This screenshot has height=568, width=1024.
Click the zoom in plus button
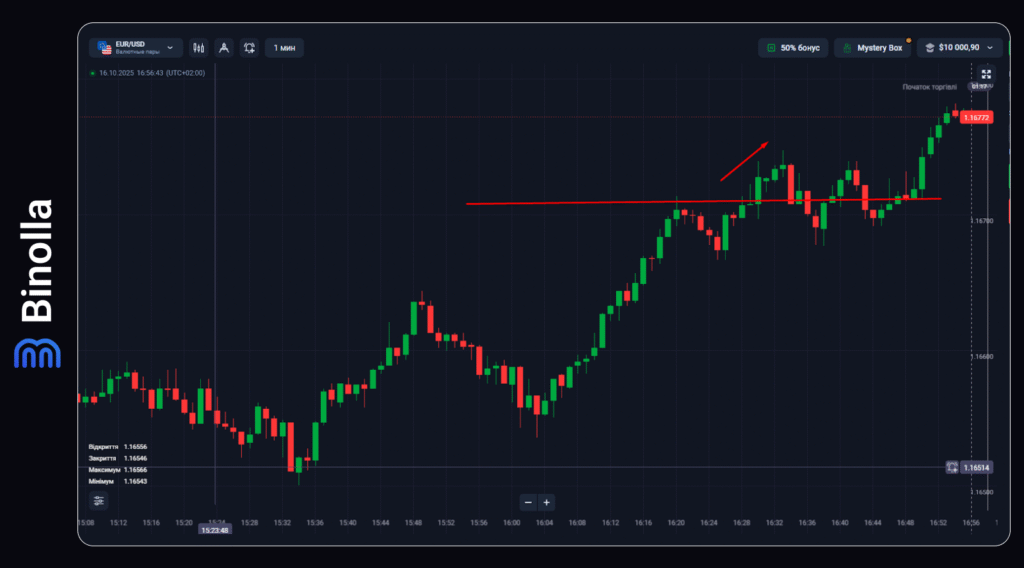[547, 502]
